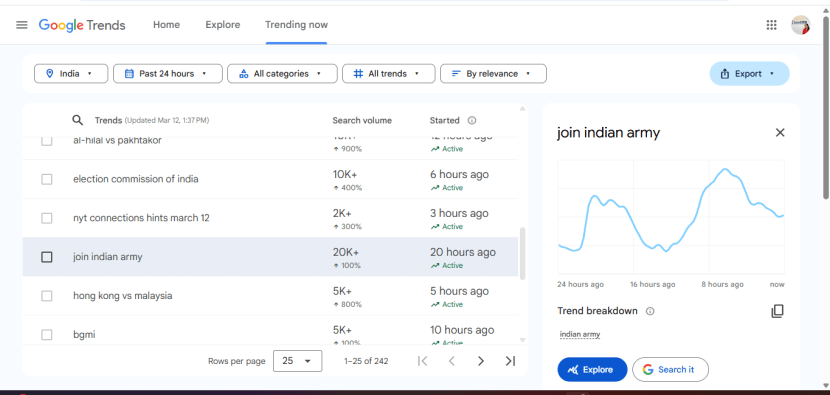Go to the next page of trends
The width and height of the screenshot is (830, 395).
tap(481, 361)
